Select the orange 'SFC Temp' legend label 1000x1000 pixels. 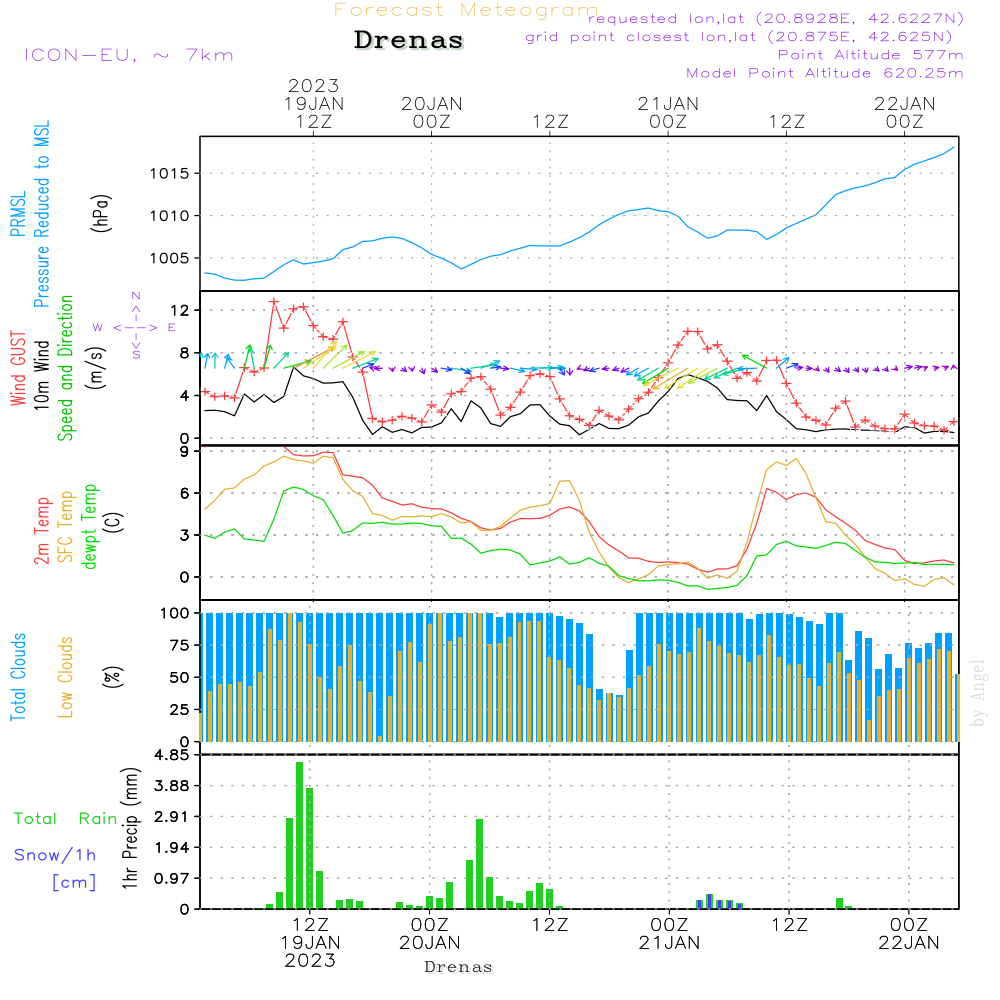66,527
